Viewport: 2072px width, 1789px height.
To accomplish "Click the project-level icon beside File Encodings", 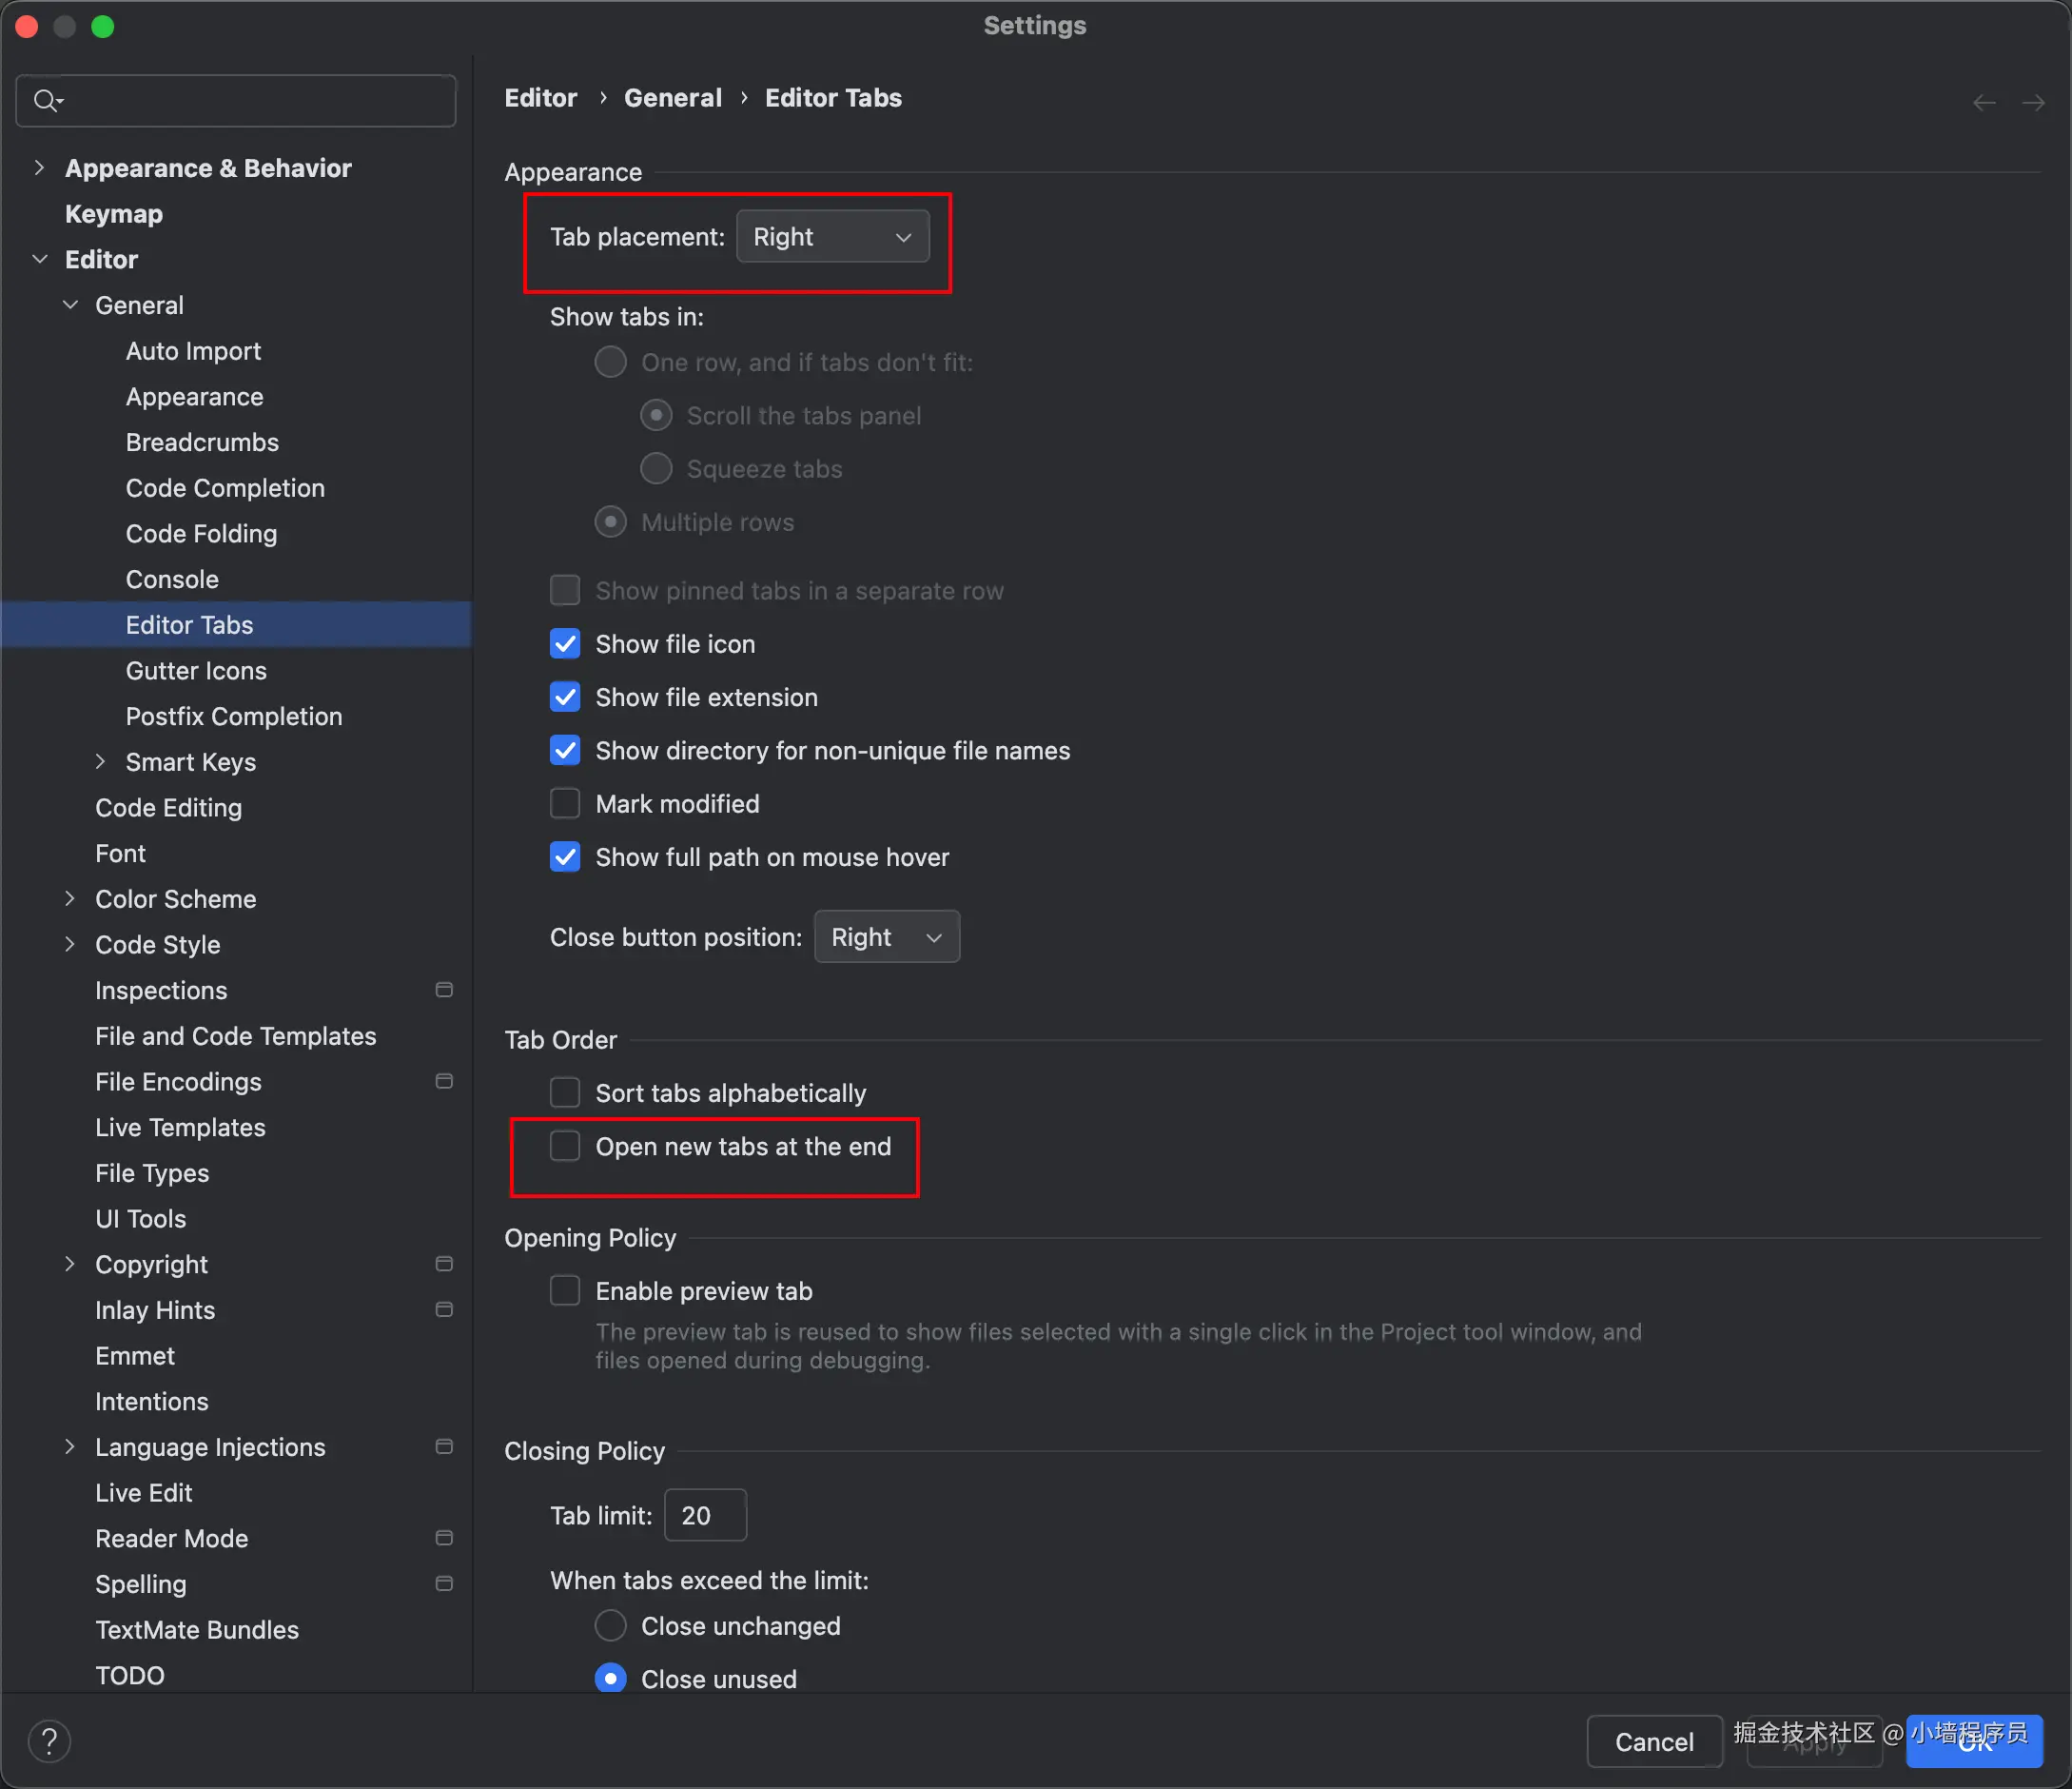I will (x=444, y=1081).
